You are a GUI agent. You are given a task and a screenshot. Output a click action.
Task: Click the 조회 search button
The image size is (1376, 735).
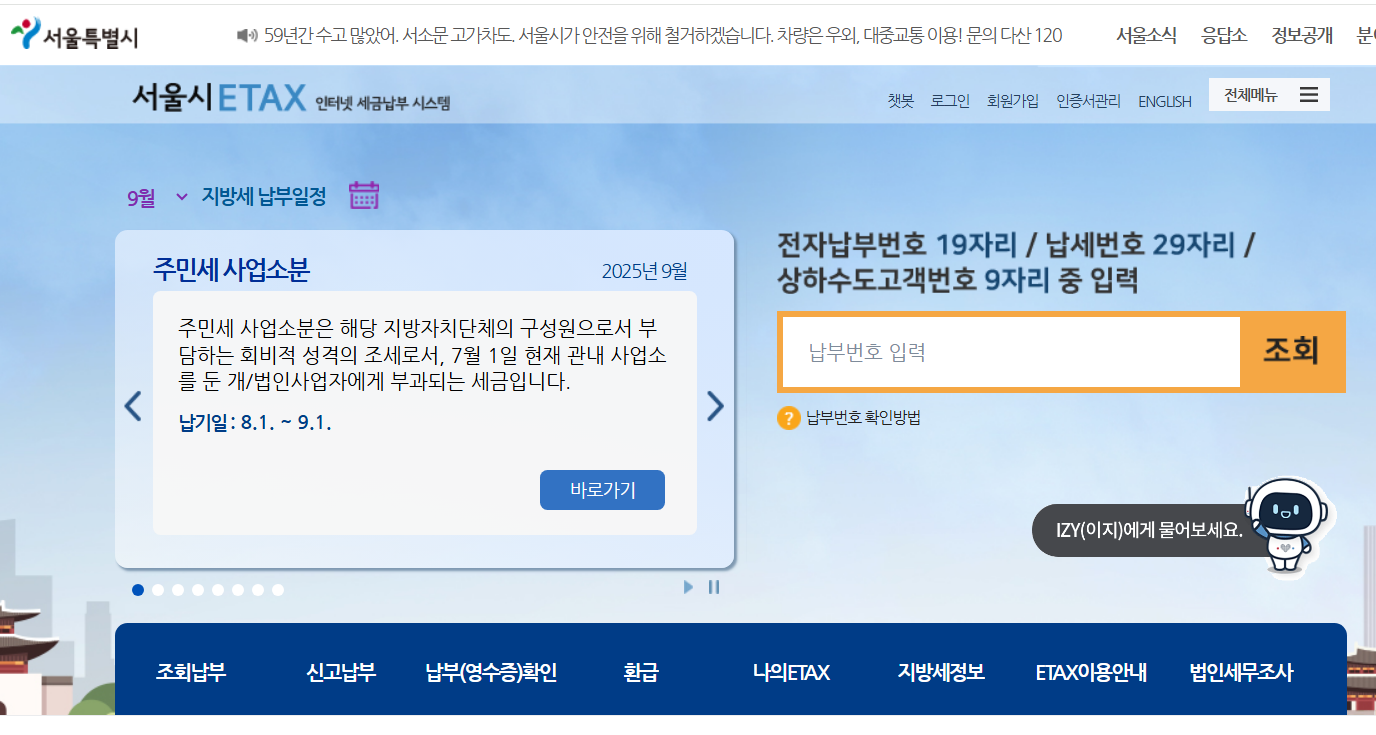pos(1292,351)
